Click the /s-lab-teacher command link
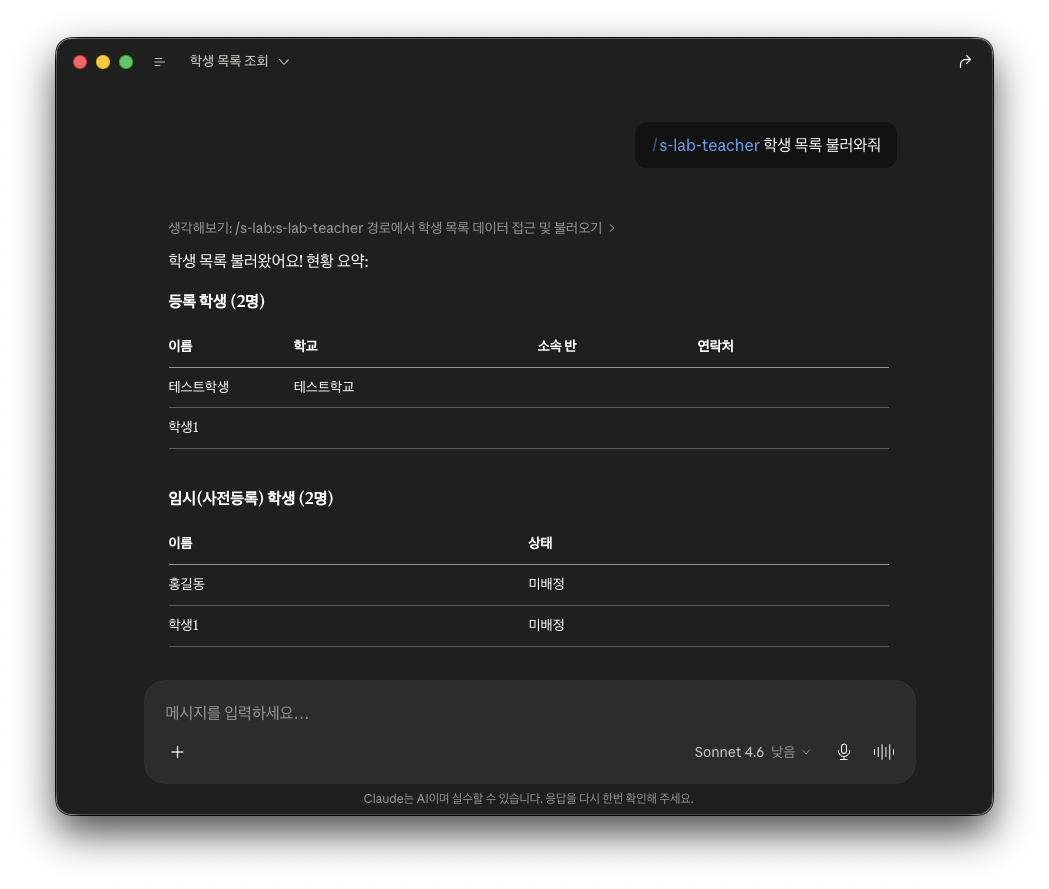 706,145
